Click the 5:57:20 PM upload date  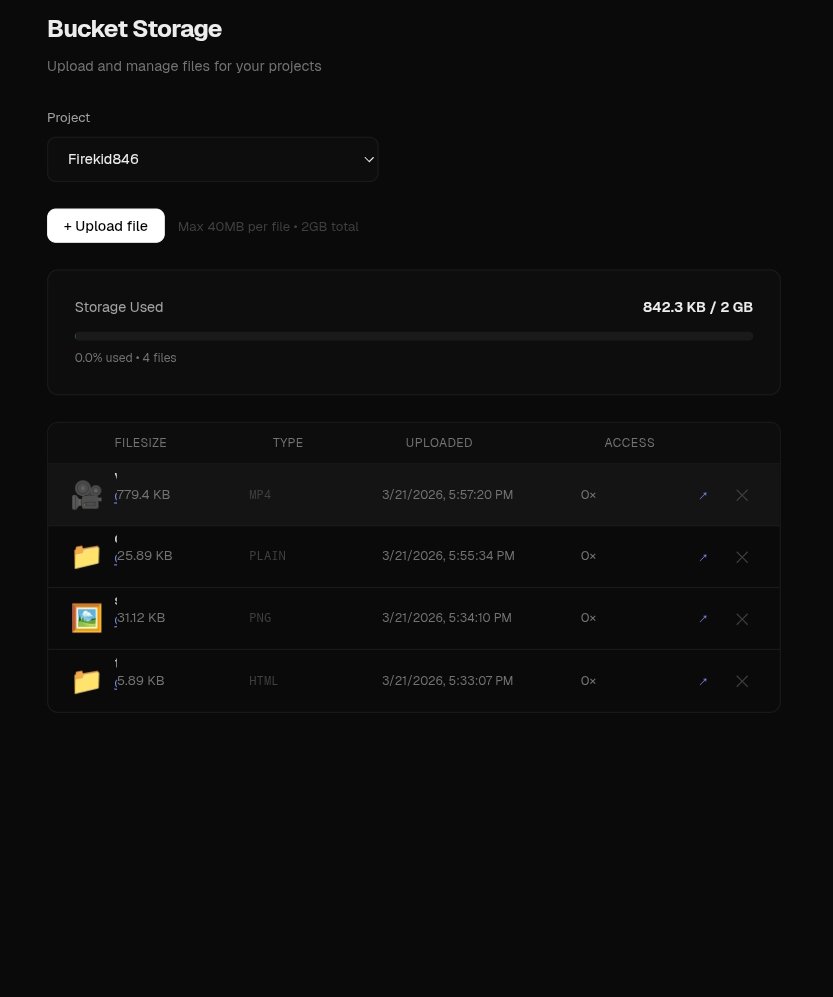(x=447, y=495)
